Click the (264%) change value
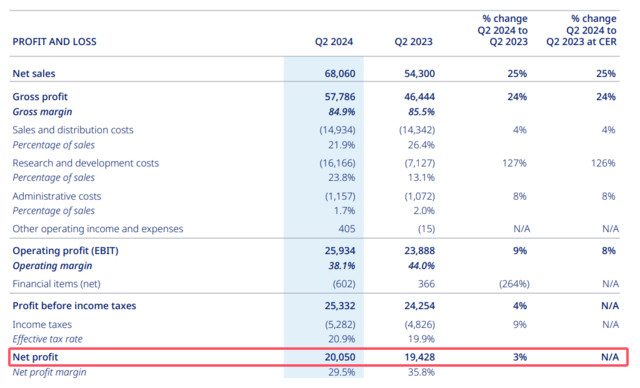 point(514,284)
